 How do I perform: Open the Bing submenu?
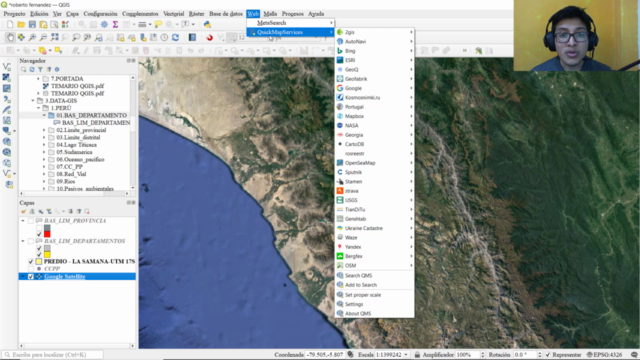[374, 51]
